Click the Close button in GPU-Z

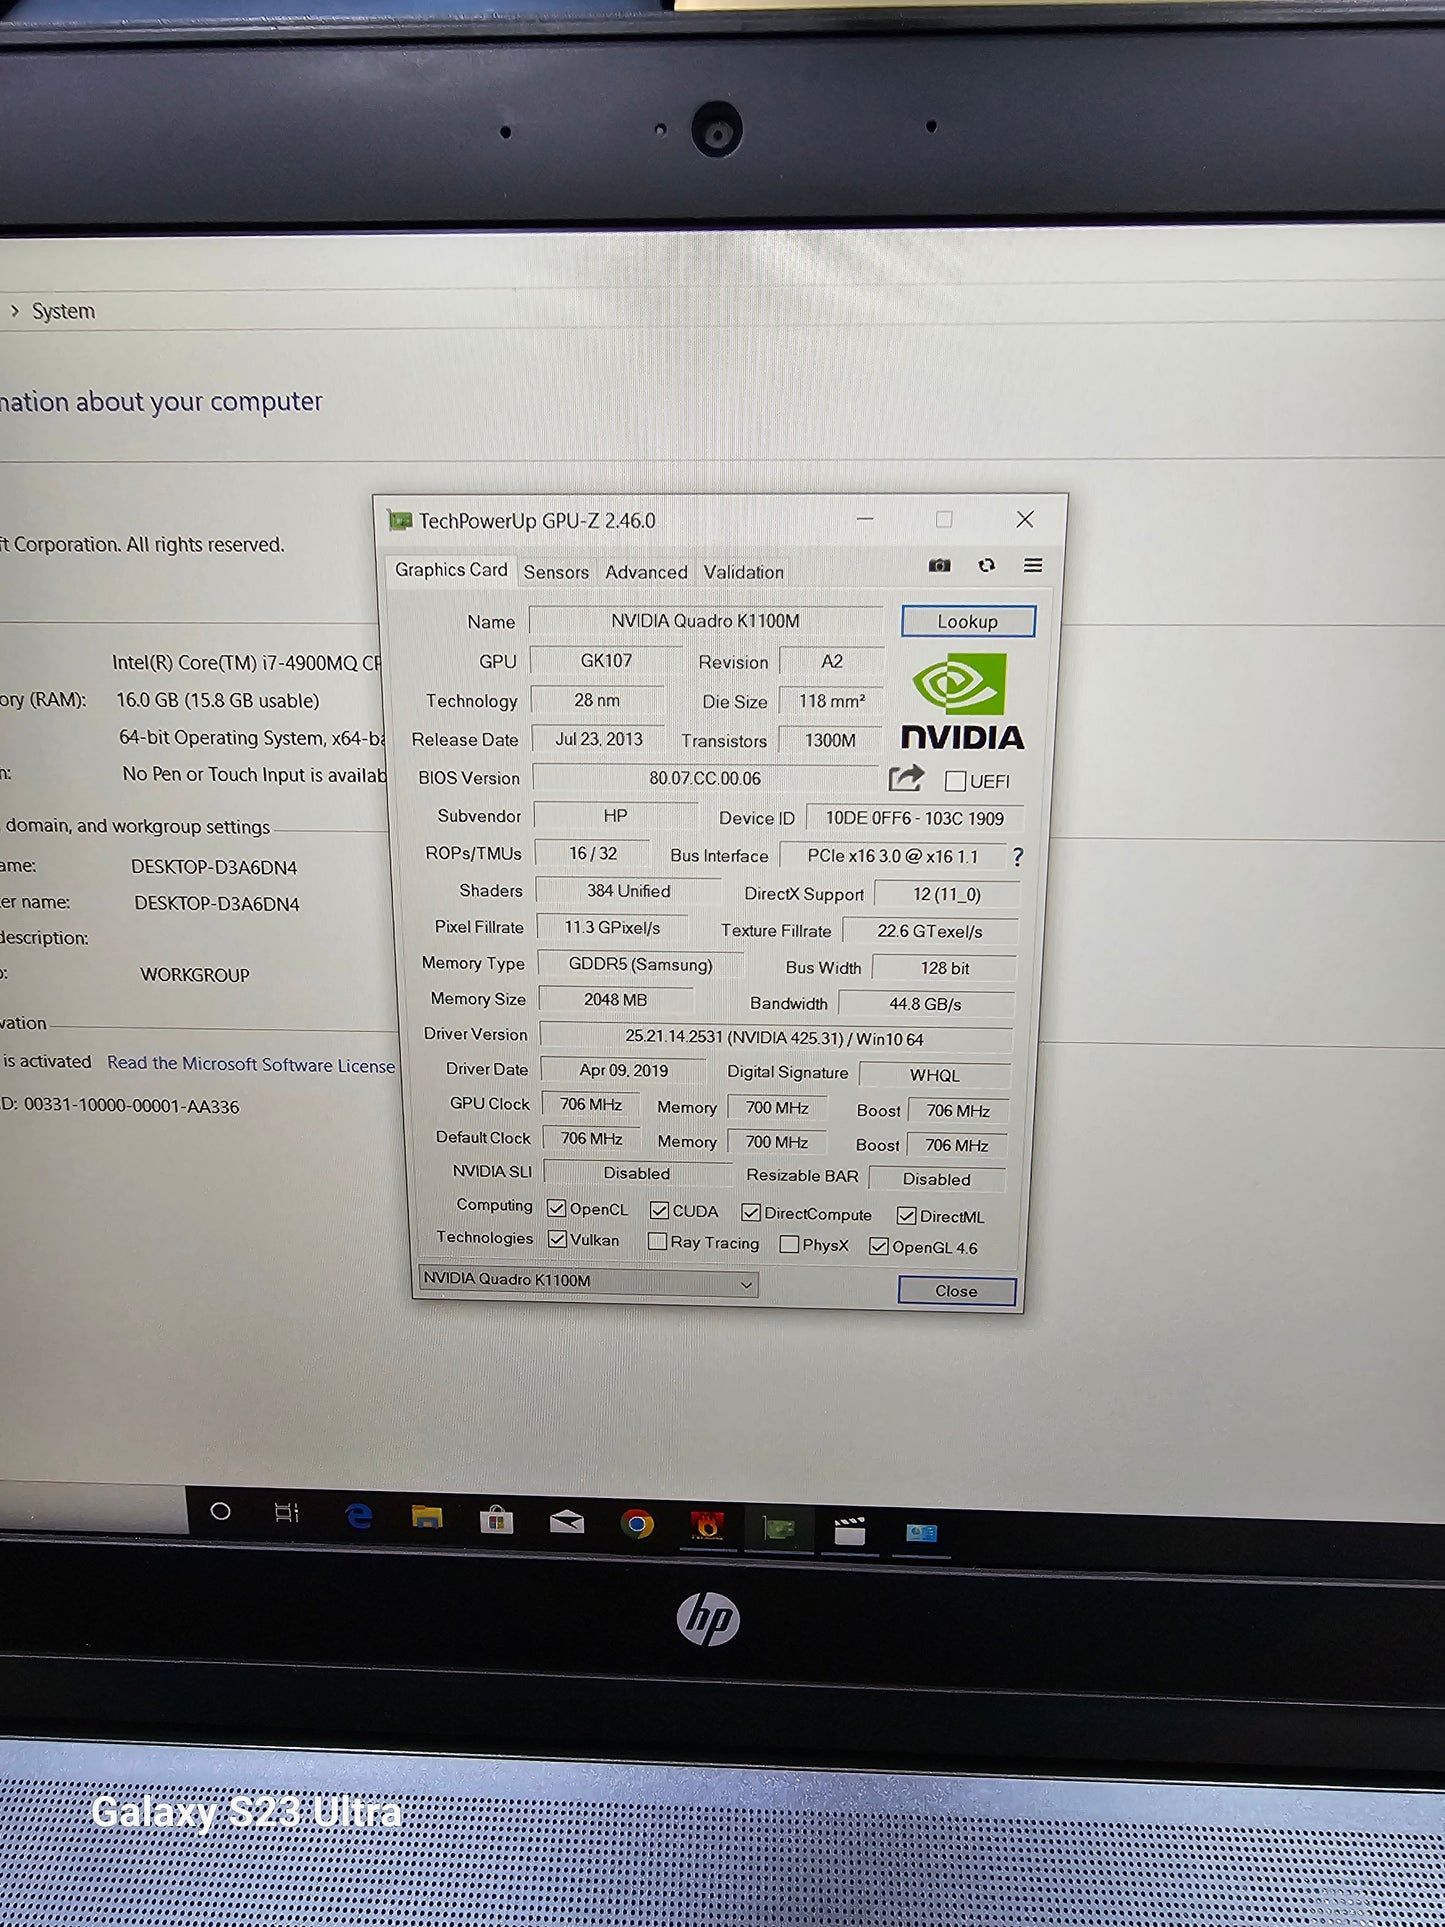pos(957,1291)
